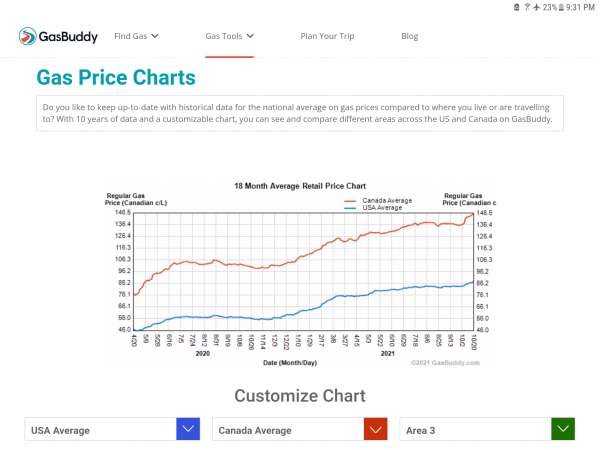Tap the airplane mode status icon
Image resolution: width=600 pixels, height=450 pixels.
[538, 7]
